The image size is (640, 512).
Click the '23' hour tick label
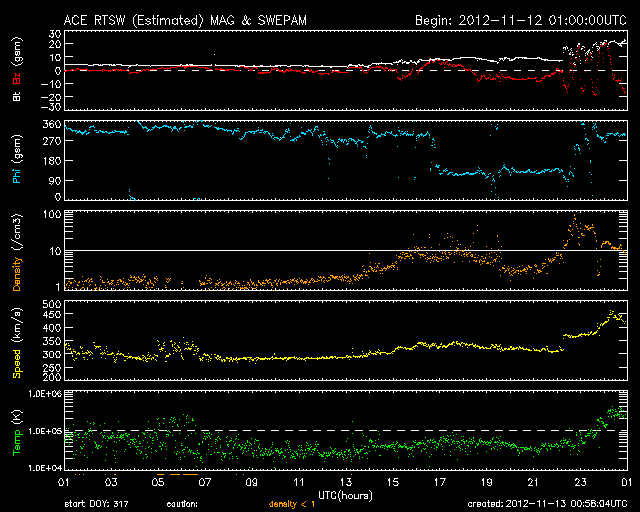tap(580, 482)
